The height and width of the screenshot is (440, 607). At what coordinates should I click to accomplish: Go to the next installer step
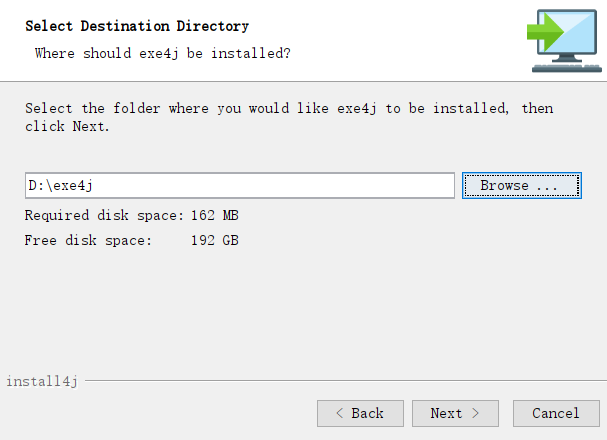(456, 413)
